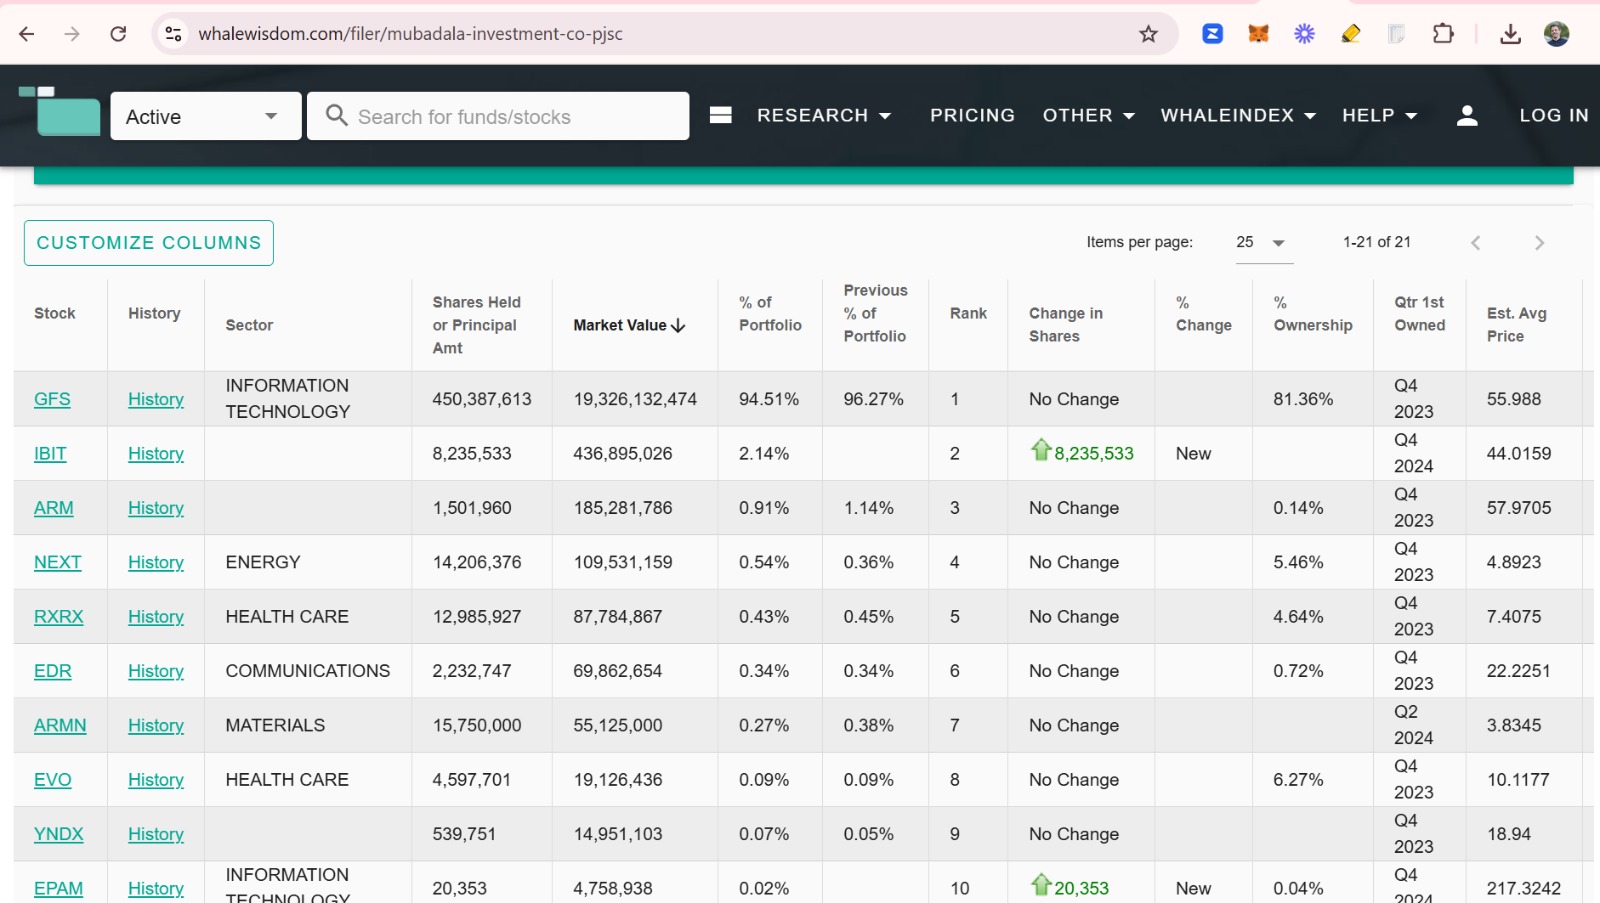
Task: Open the PRICING page
Action: click(972, 116)
